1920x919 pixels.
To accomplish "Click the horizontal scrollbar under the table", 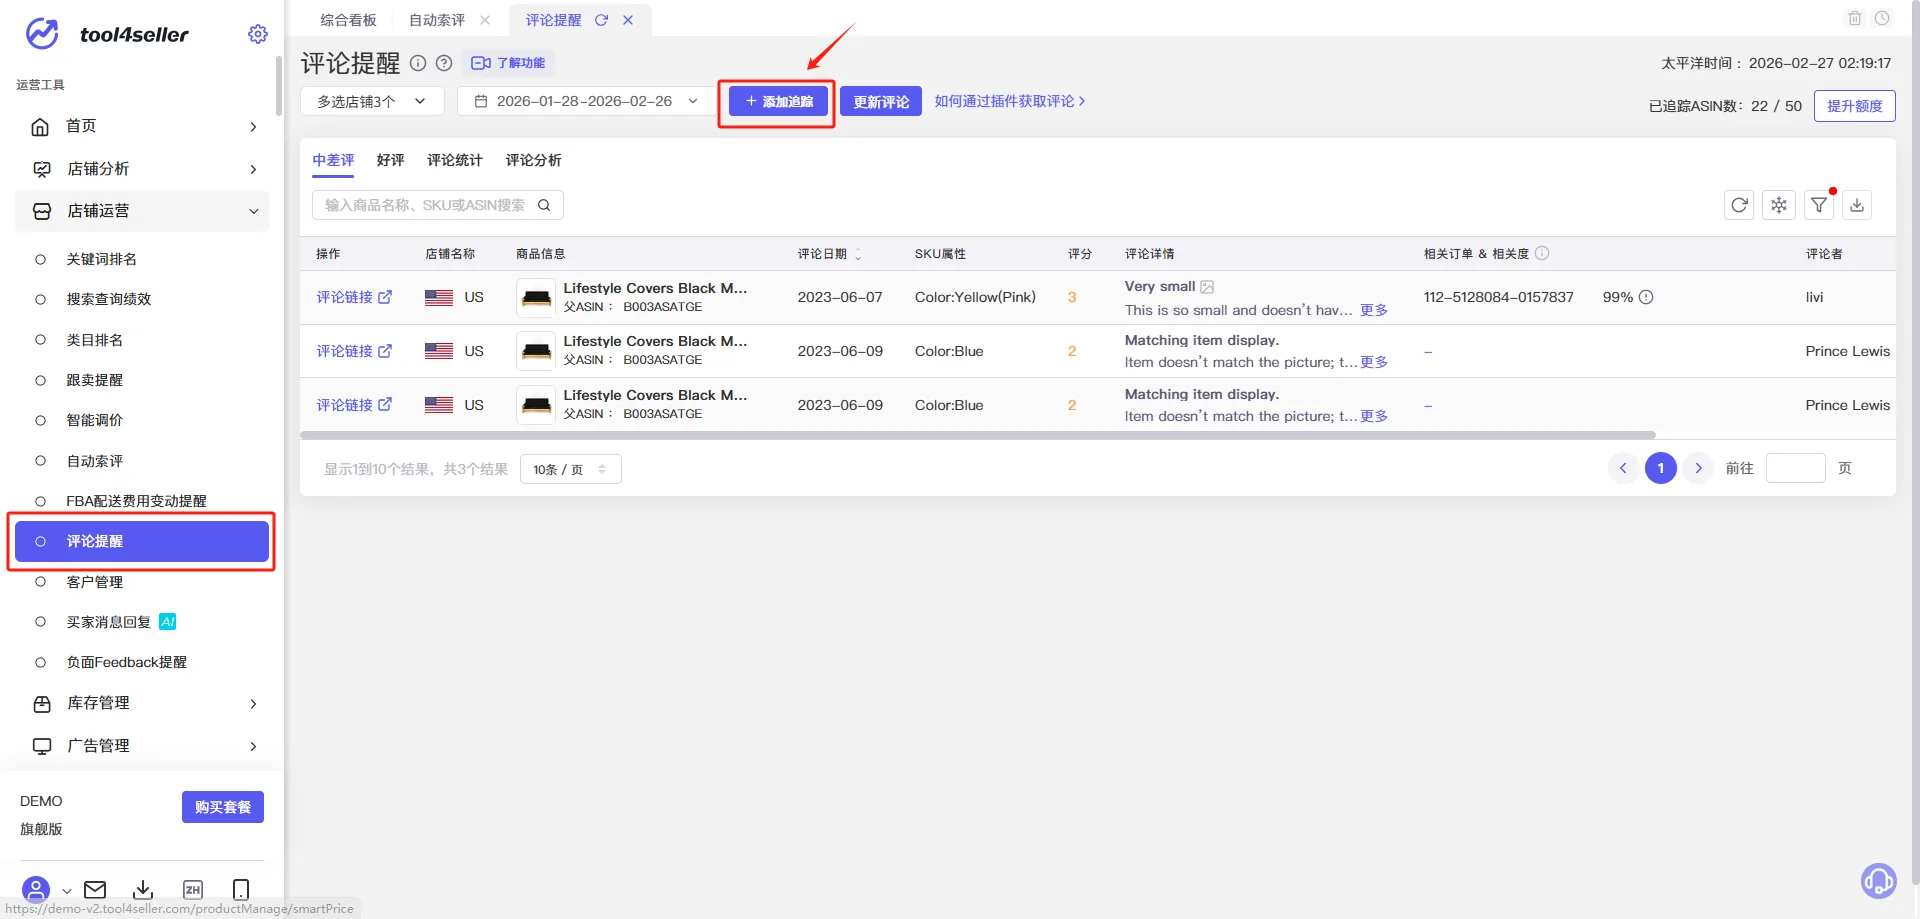I will pyautogui.click(x=977, y=435).
